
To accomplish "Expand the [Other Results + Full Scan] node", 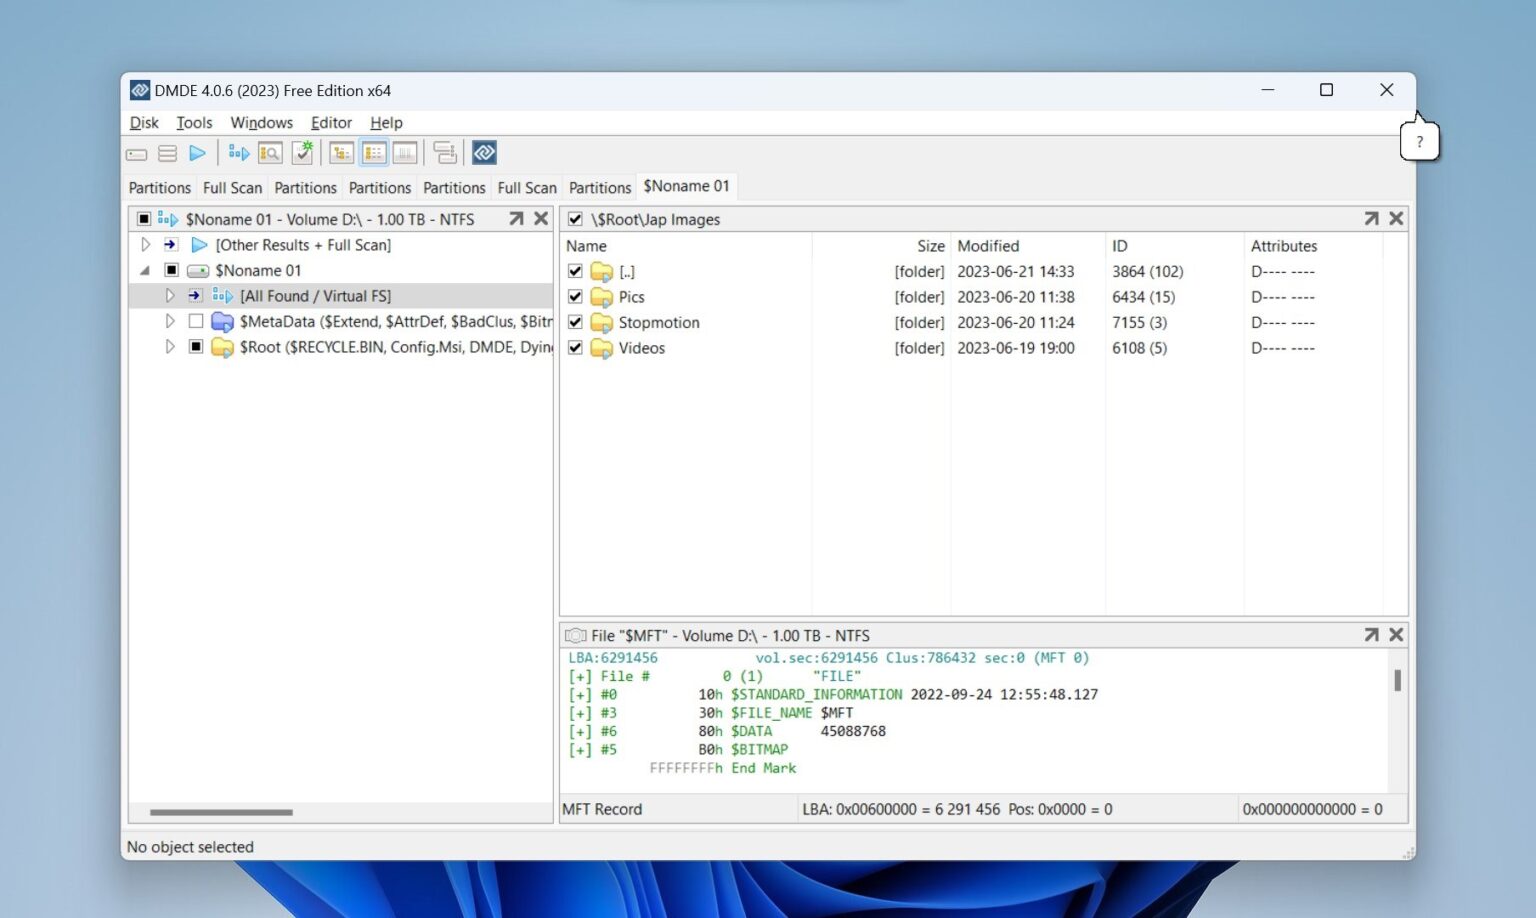I will (x=145, y=244).
